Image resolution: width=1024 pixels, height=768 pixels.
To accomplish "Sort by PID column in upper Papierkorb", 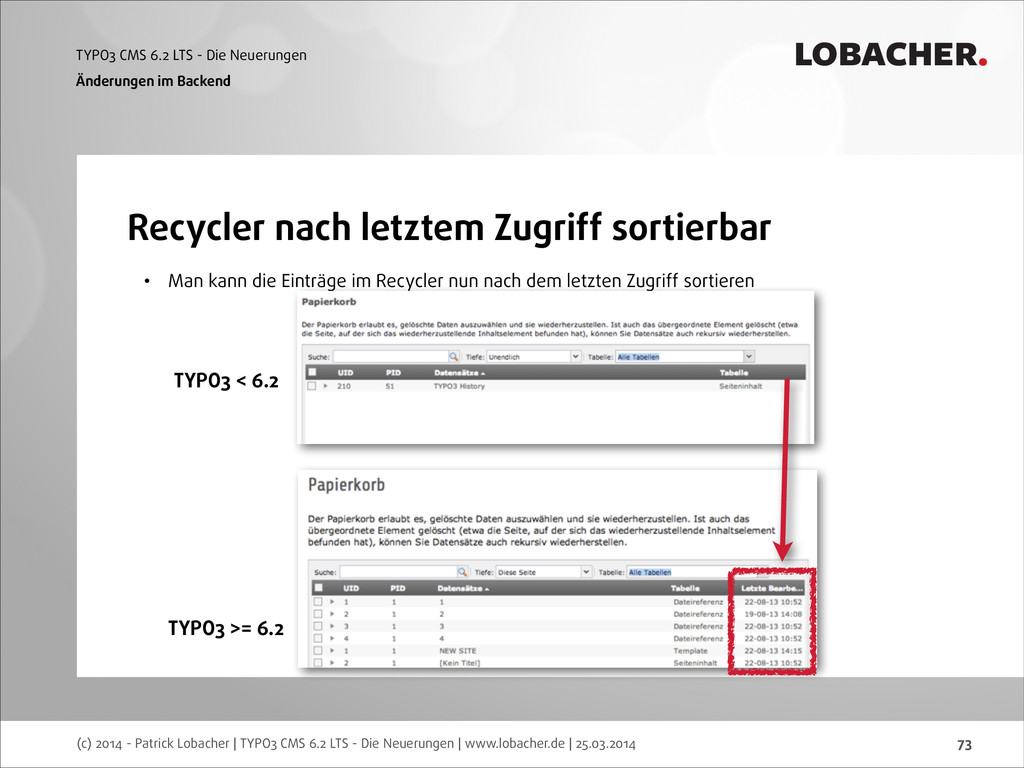I will point(393,373).
